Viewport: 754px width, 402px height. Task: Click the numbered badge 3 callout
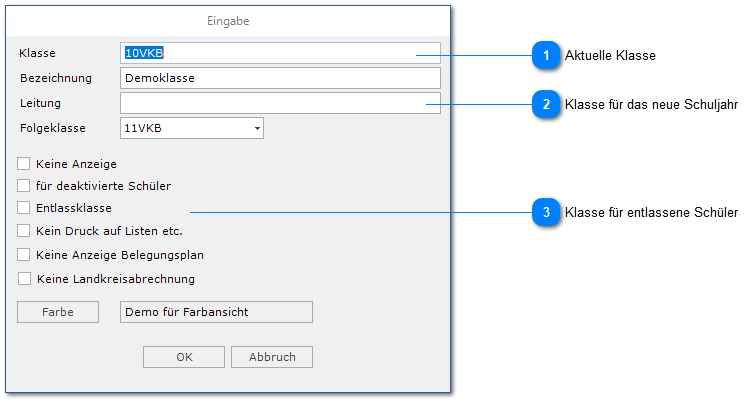[546, 212]
